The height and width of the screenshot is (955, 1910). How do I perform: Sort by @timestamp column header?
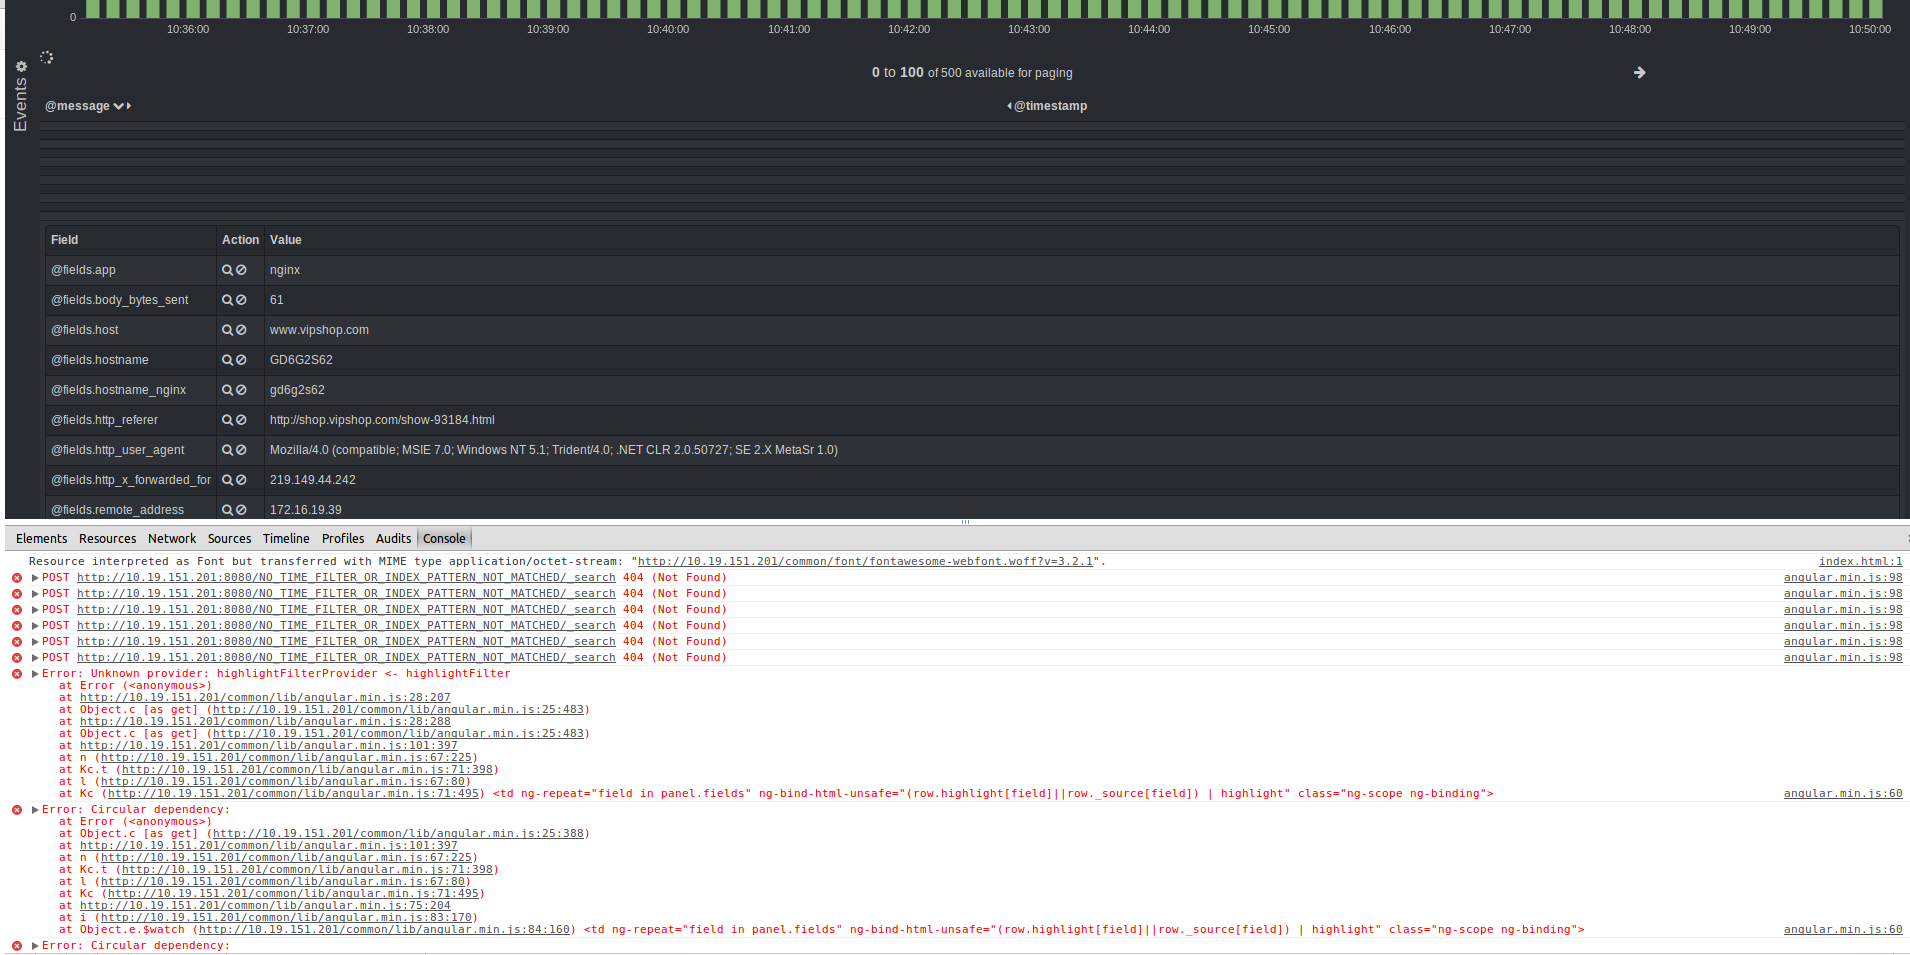pos(1050,106)
